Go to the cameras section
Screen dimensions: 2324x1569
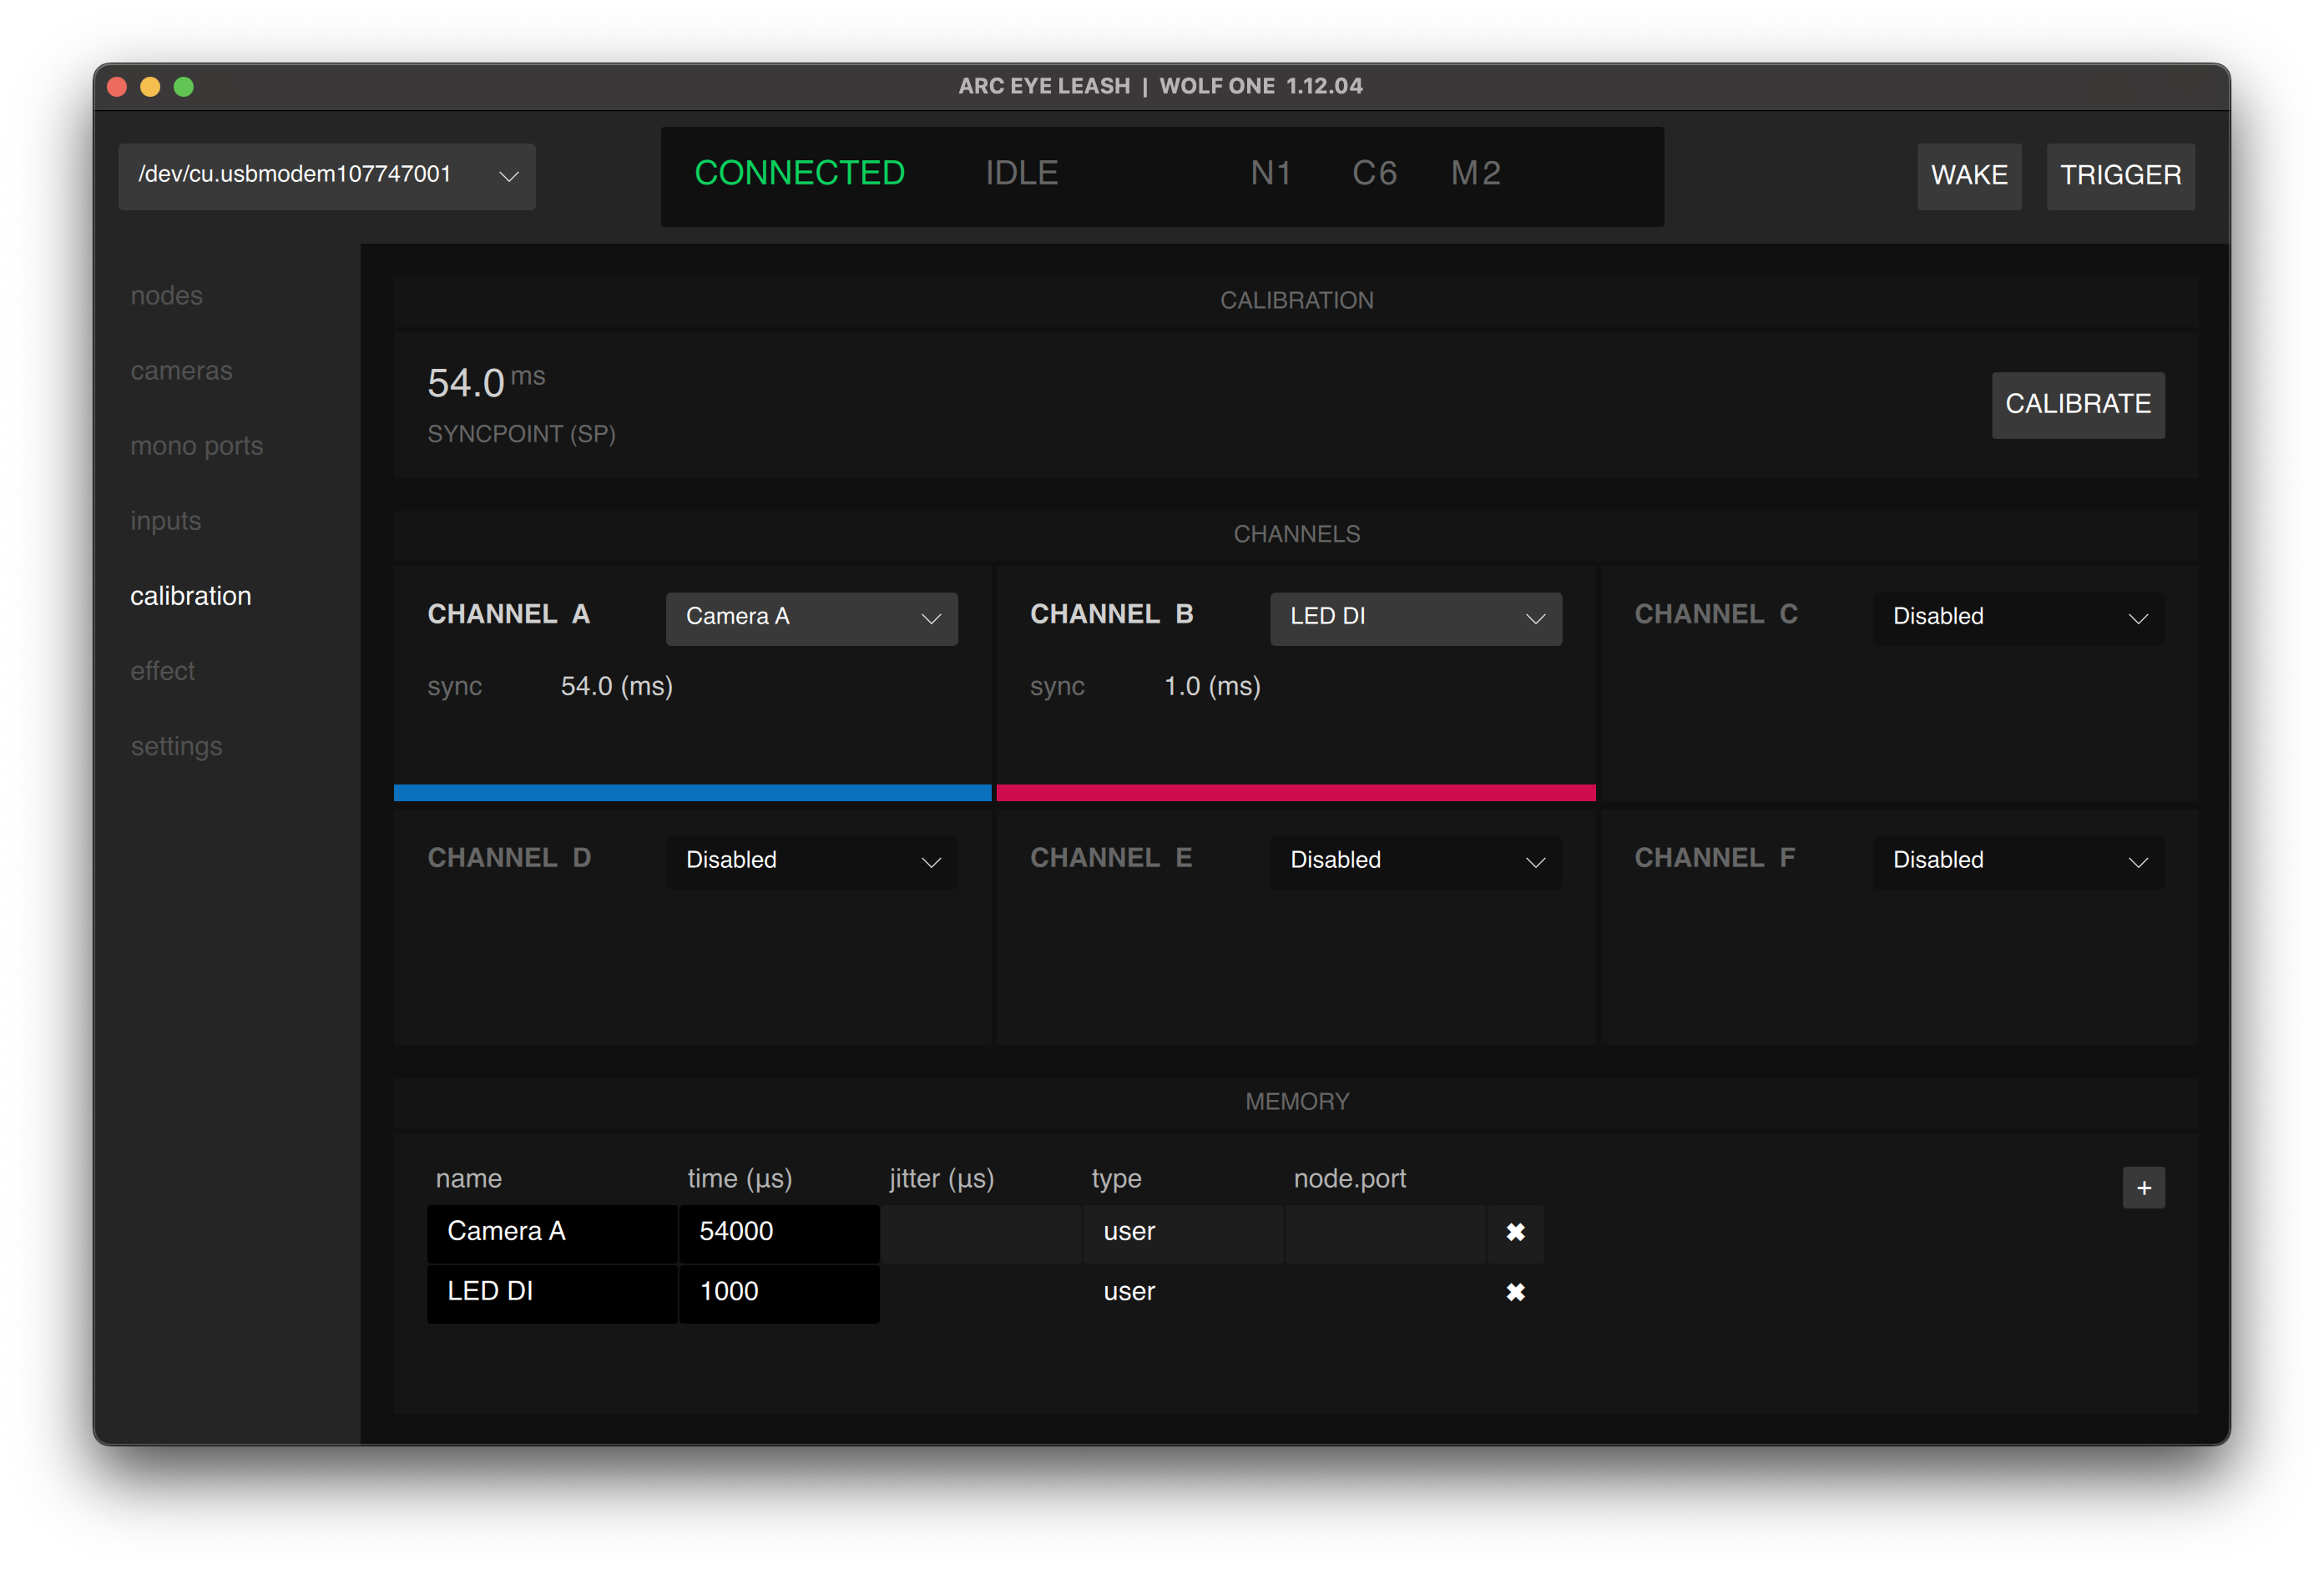[181, 371]
